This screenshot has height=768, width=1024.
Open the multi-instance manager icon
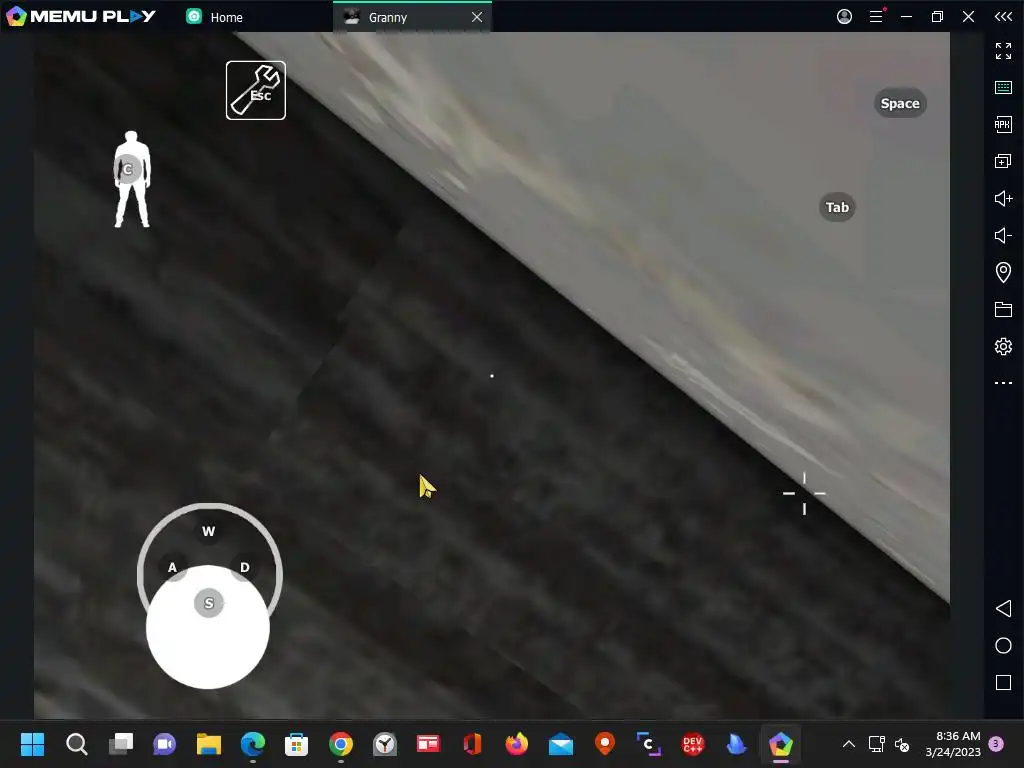click(1003, 161)
